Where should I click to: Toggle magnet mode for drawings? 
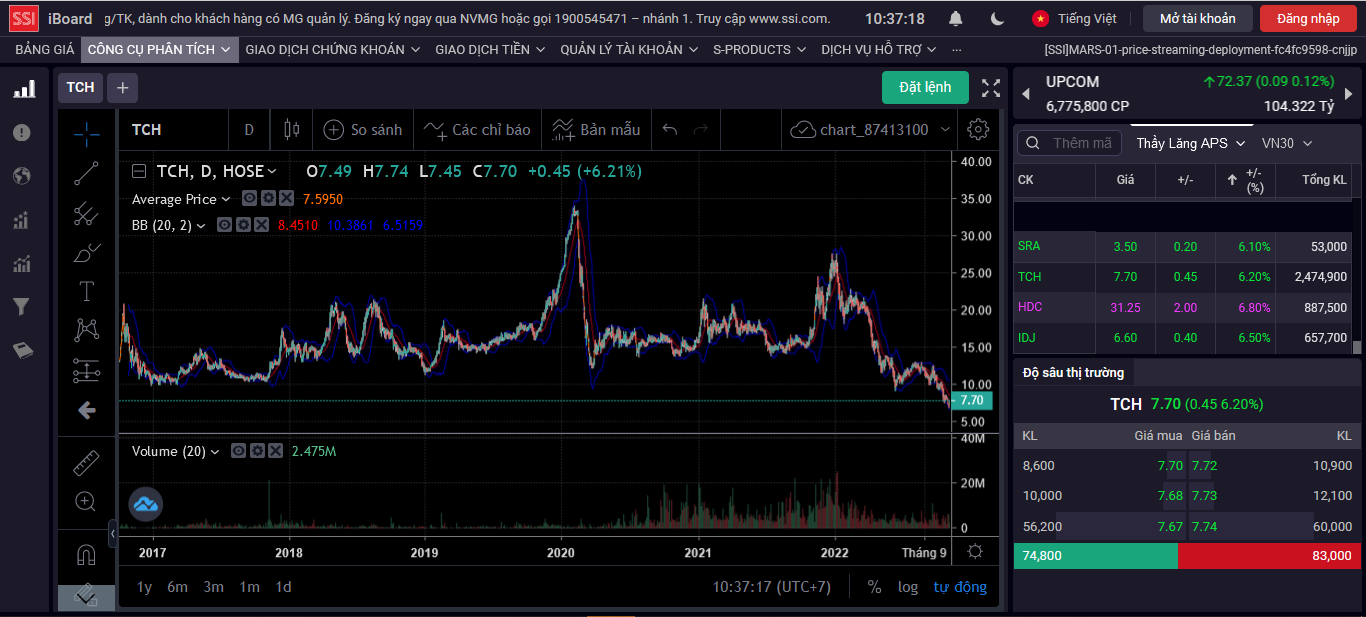click(87, 554)
